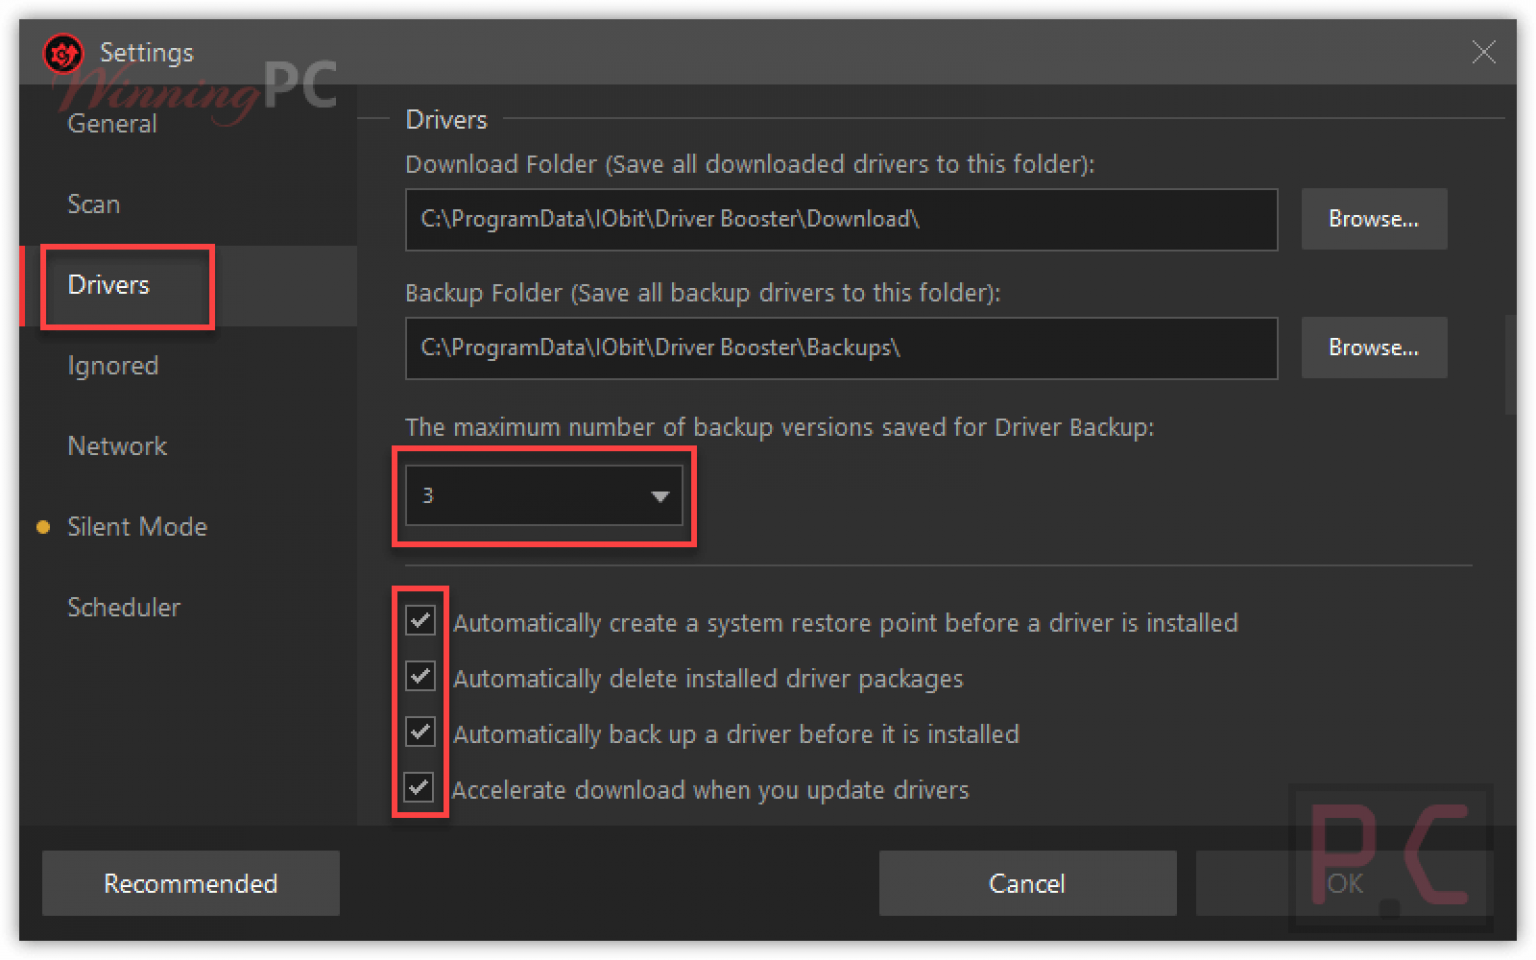Viewport: 1536px width, 960px height.
Task: Click the download folder path field
Action: coord(840,219)
